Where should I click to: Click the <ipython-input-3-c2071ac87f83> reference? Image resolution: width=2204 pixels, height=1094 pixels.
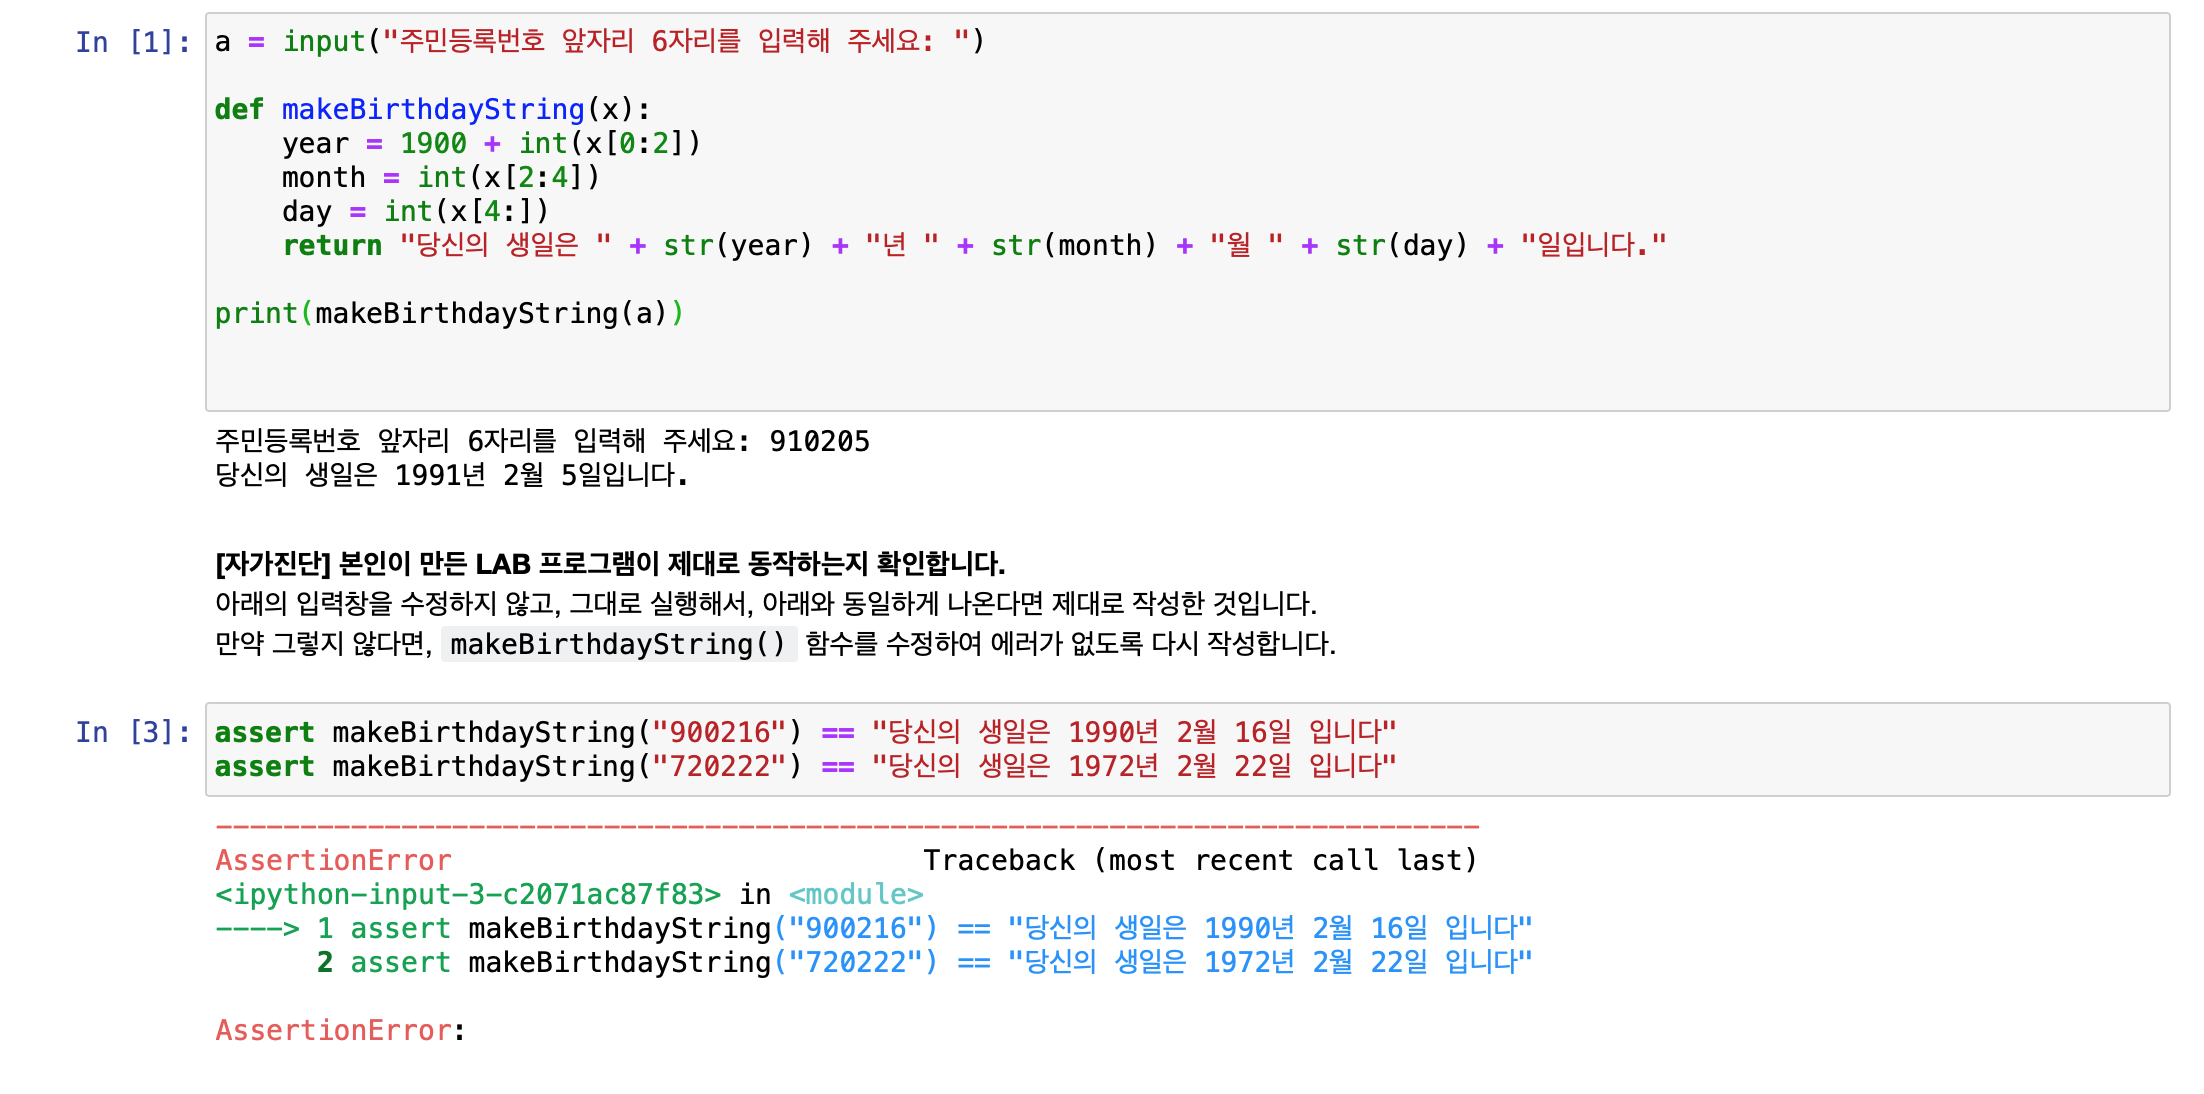468,895
